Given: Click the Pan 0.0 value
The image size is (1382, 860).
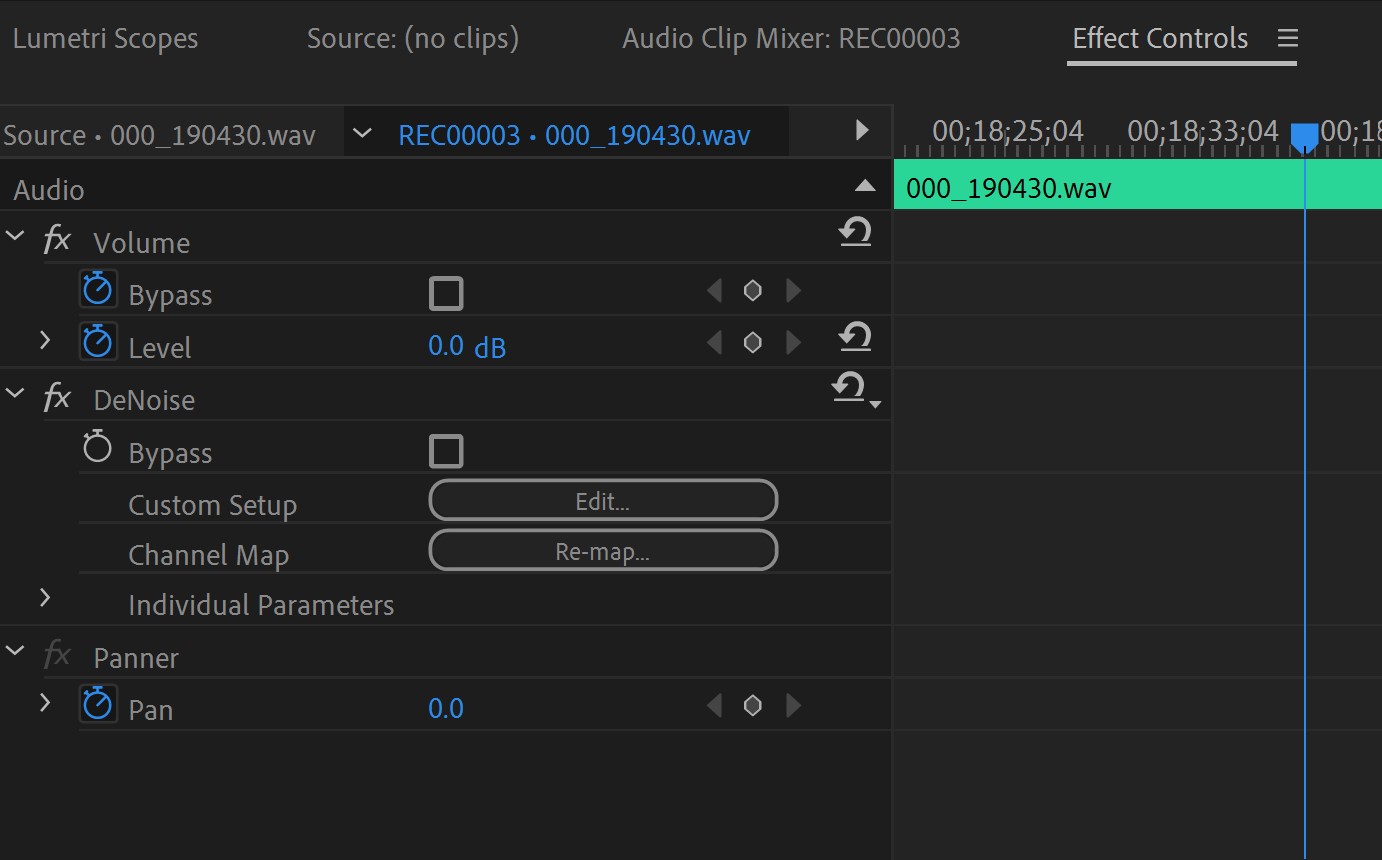Looking at the screenshot, I should 446,709.
